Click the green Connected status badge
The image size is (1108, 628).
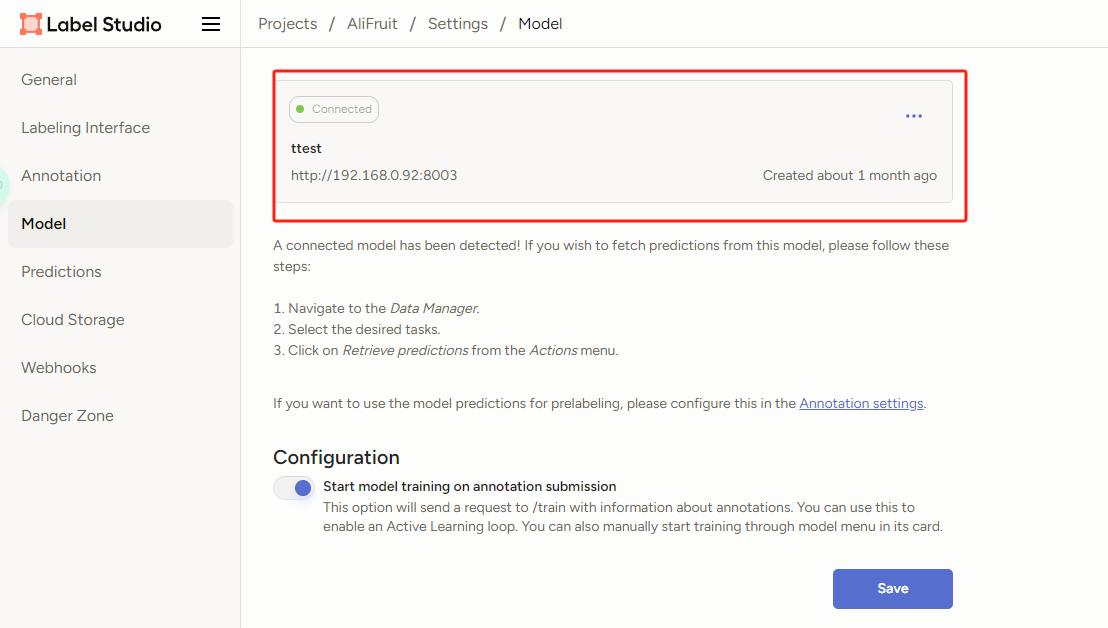click(334, 109)
